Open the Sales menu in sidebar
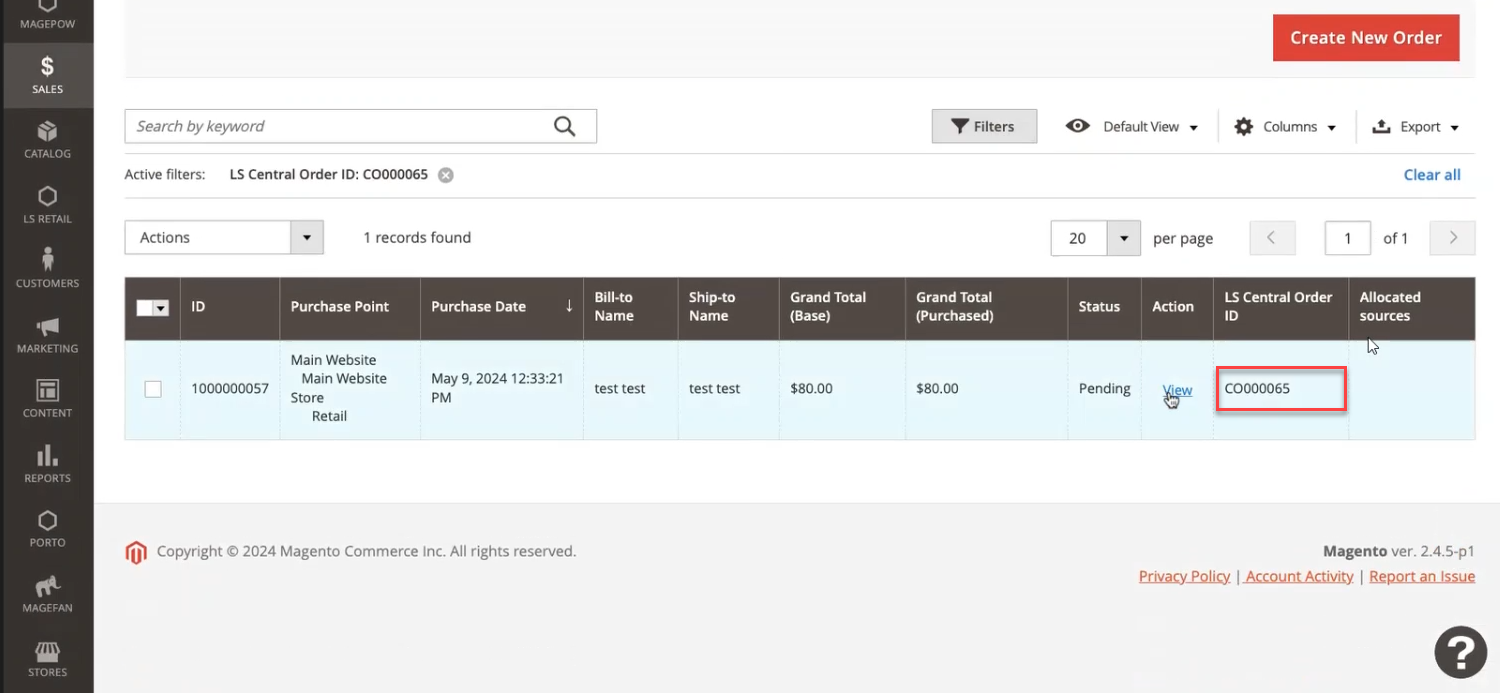 click(47, 75)
